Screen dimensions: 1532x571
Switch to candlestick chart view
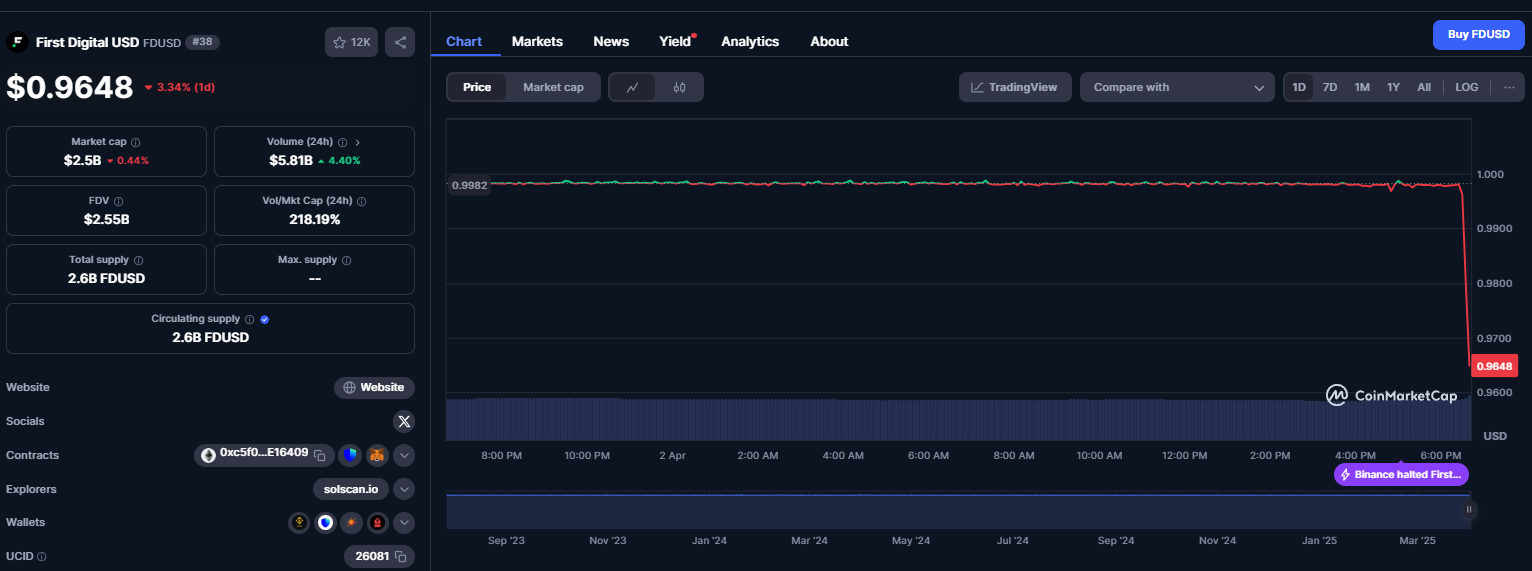pyautogui.click(x=680, y=87)
